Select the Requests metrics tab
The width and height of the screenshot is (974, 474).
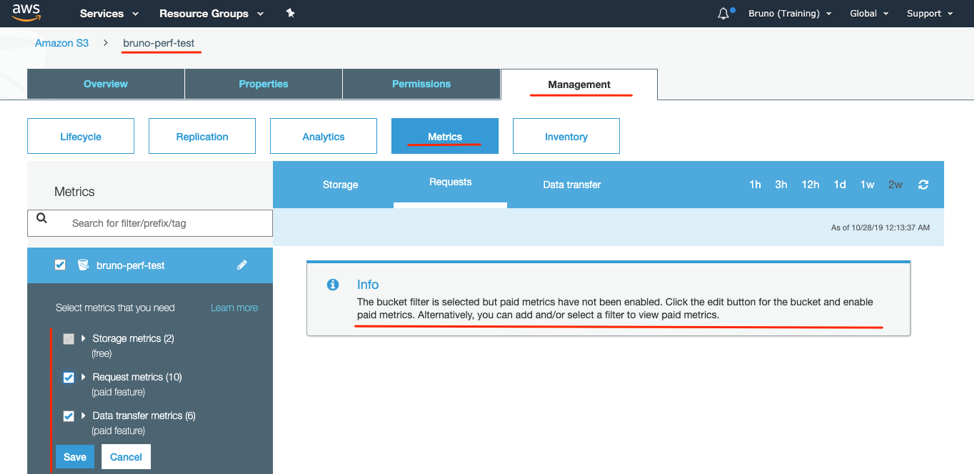[x=450, y=183]
